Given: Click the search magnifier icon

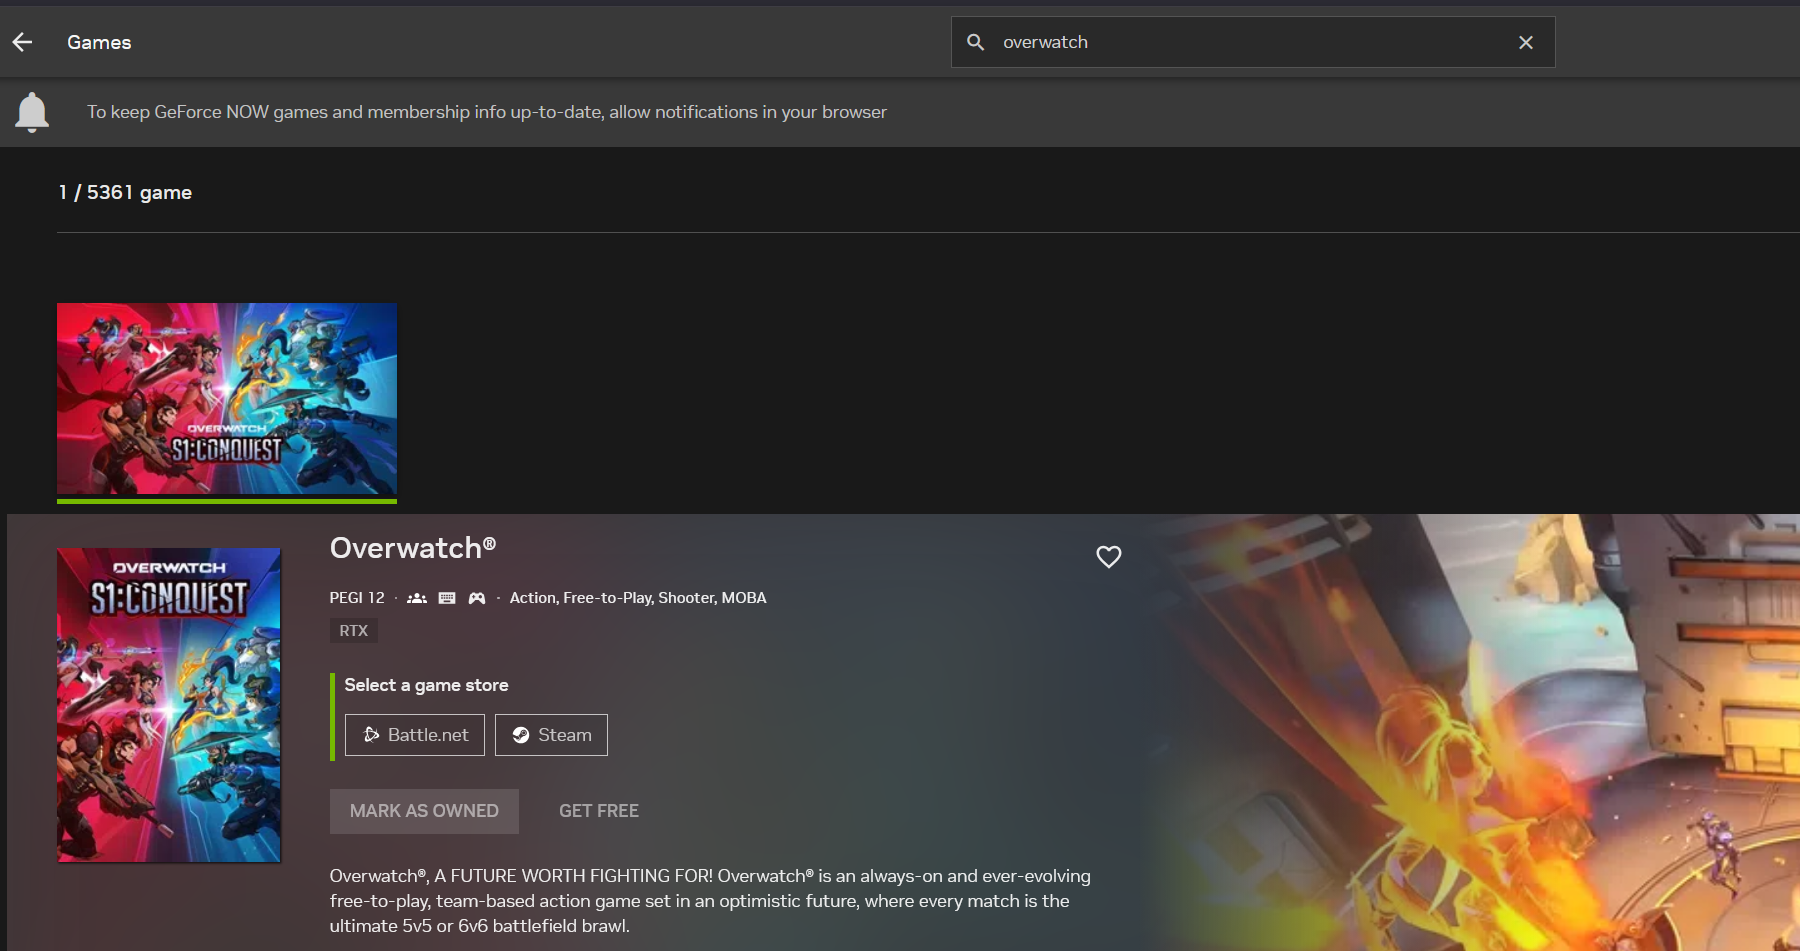Looking at the screenshot, I should [974, 42].
